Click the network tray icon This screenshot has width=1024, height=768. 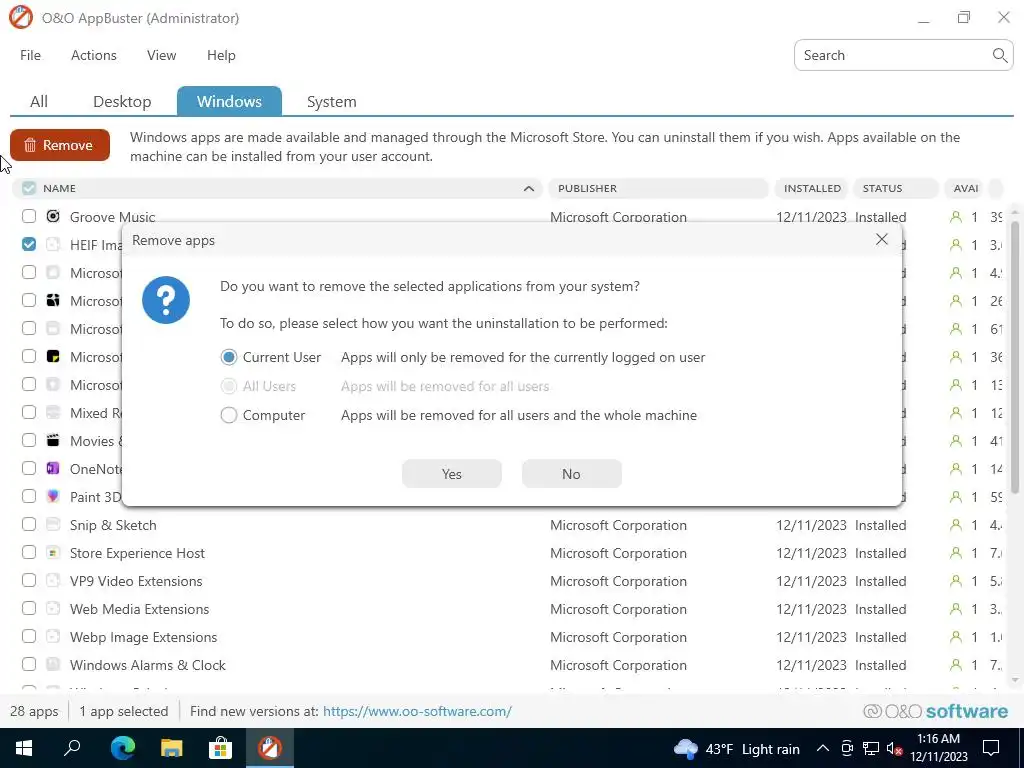pyautogui.click(x=871, y=749)
